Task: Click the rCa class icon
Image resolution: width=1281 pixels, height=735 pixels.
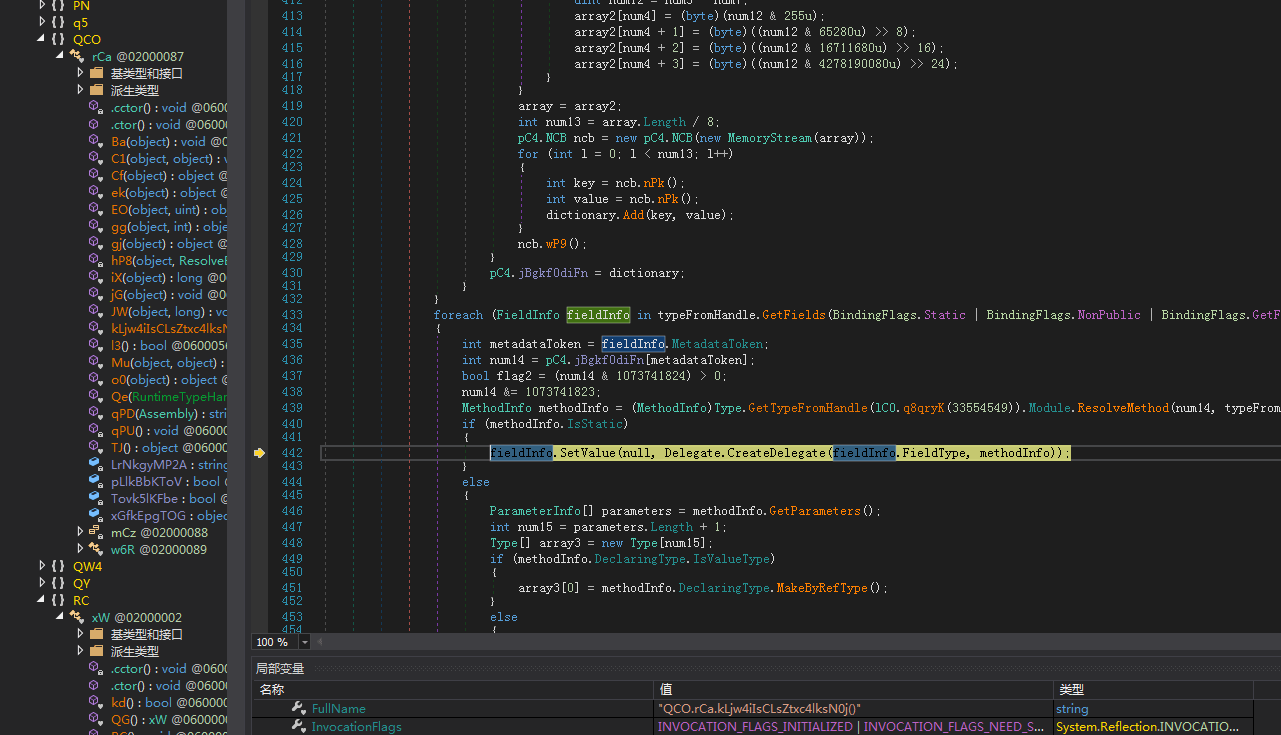Action: [78, 57]
